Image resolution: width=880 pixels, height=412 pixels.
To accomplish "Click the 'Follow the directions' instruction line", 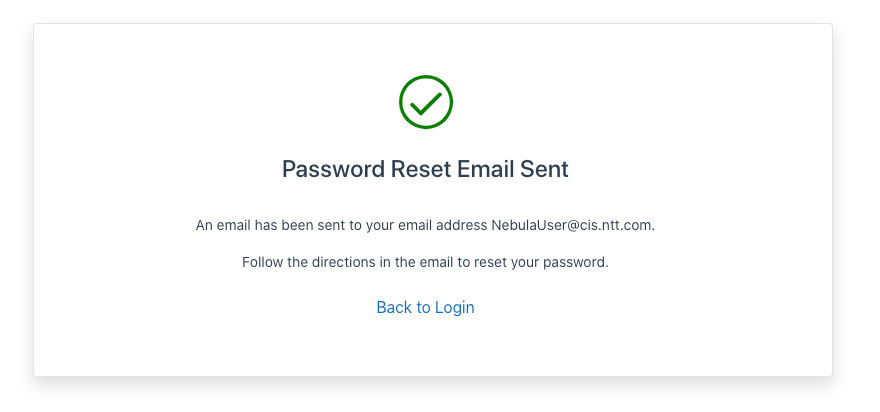I will (425, 262).
